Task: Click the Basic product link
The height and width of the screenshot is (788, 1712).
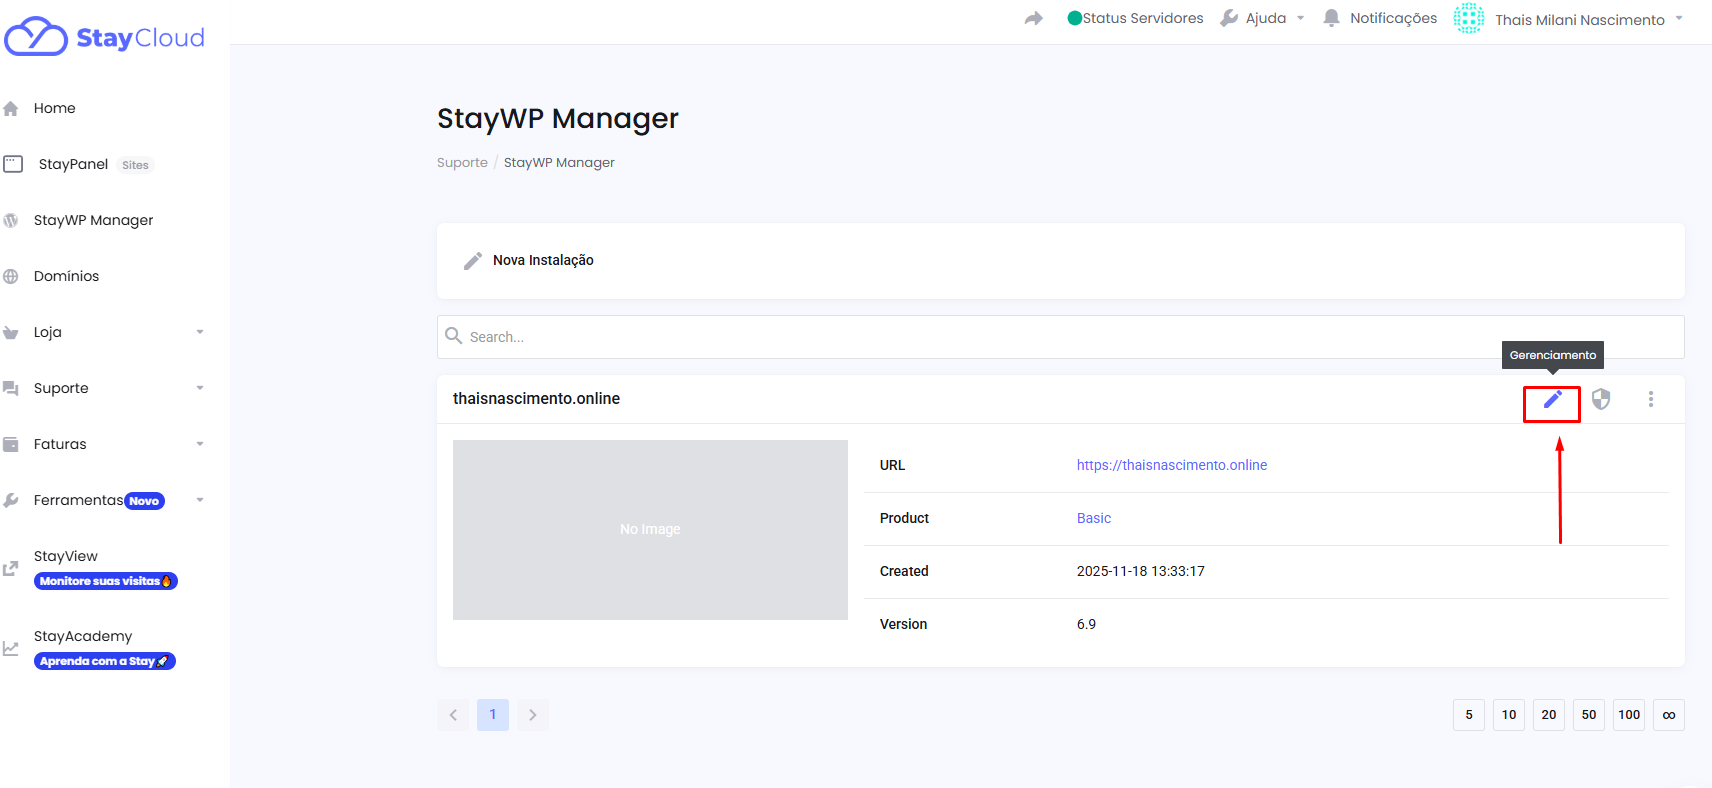Action: tap(1094, 518)
